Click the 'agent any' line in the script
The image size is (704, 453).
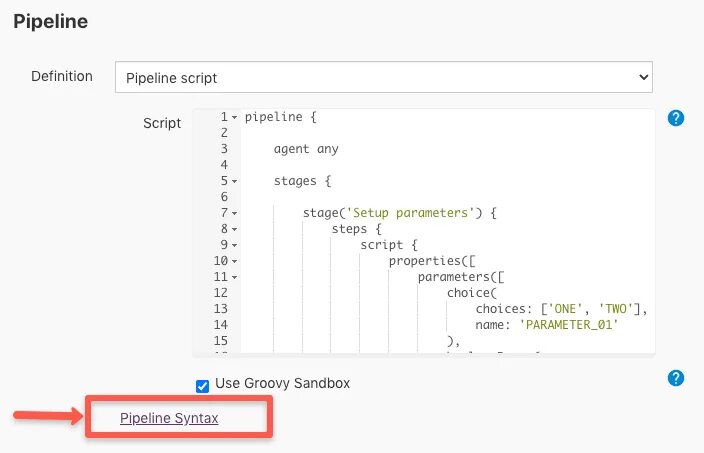point(306,149)
